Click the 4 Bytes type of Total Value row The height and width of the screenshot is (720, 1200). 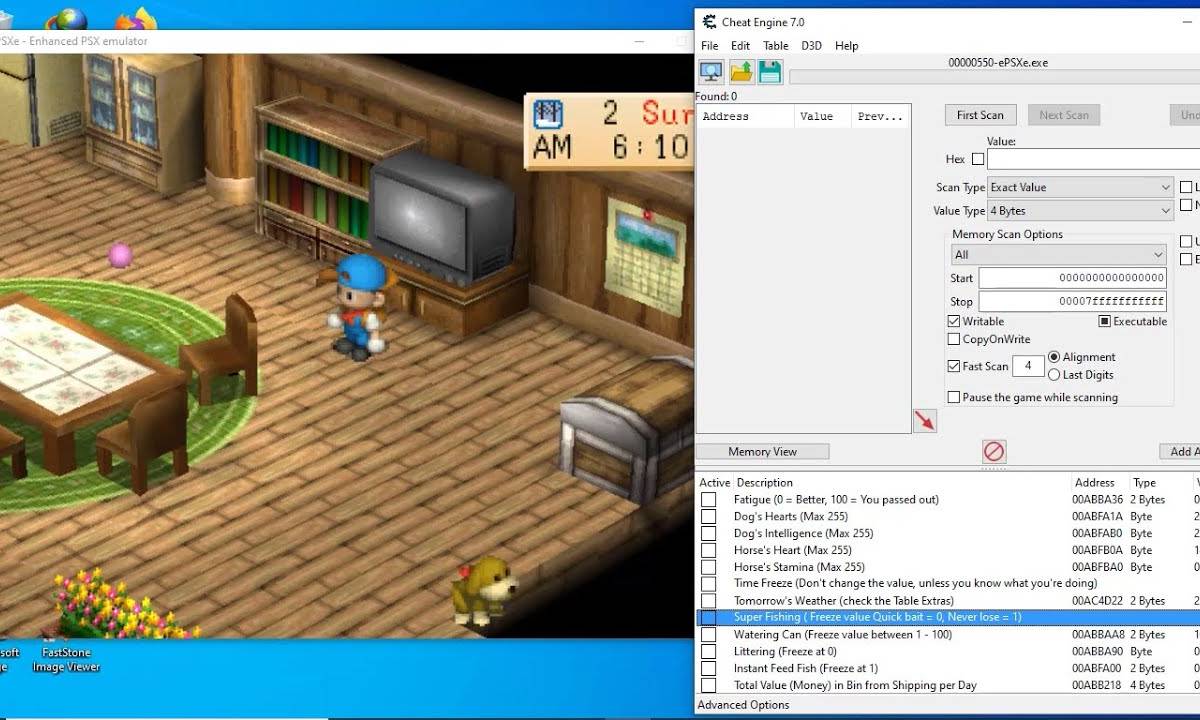1148,685
